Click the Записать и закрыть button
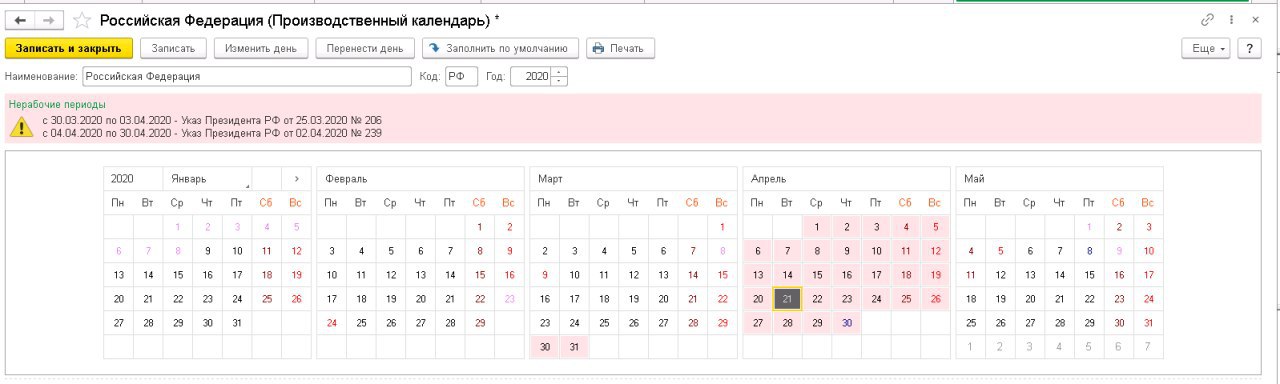 pyautogui.click(x=68, y=48)
